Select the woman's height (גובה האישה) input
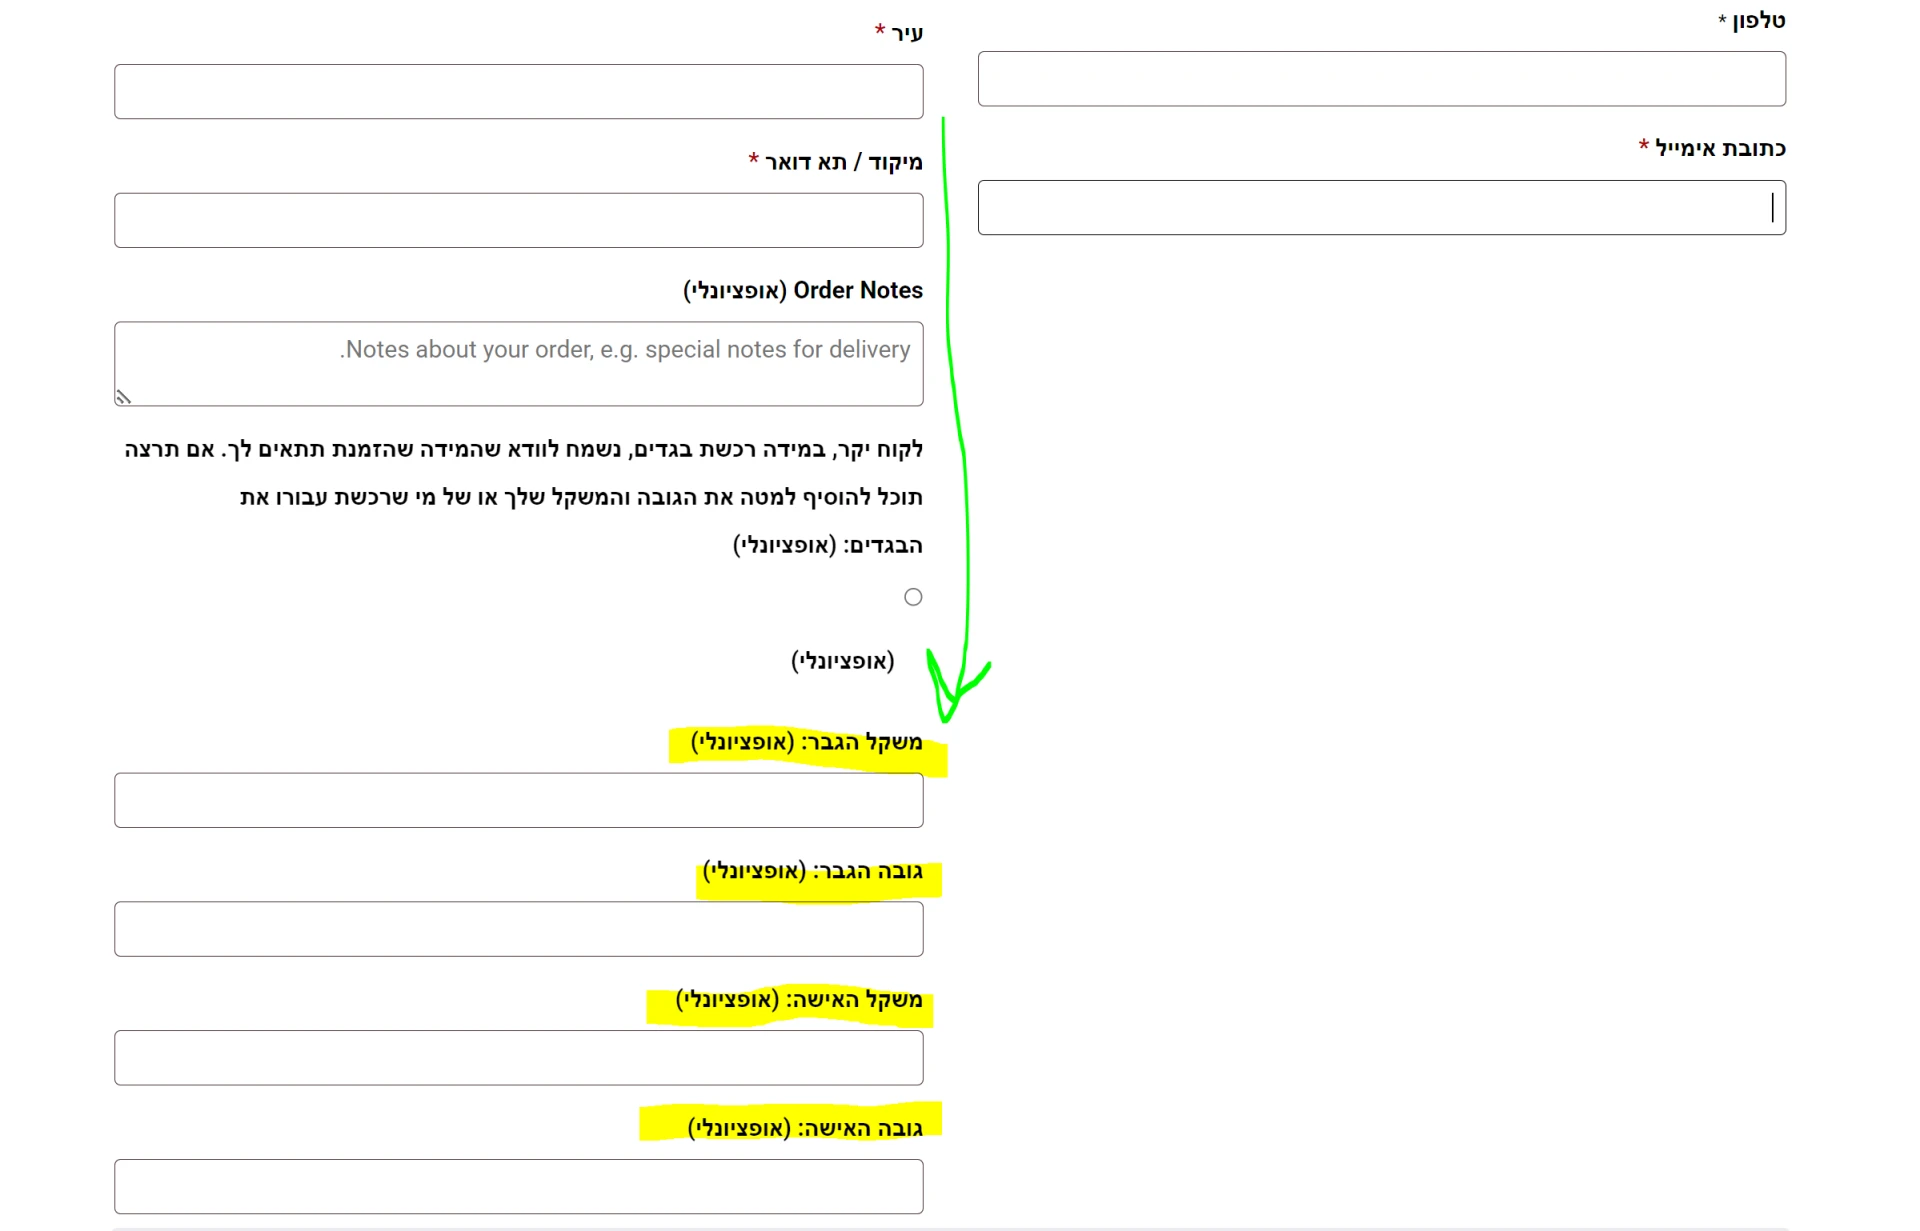1920x1231 pixels. pos(518,1187)
